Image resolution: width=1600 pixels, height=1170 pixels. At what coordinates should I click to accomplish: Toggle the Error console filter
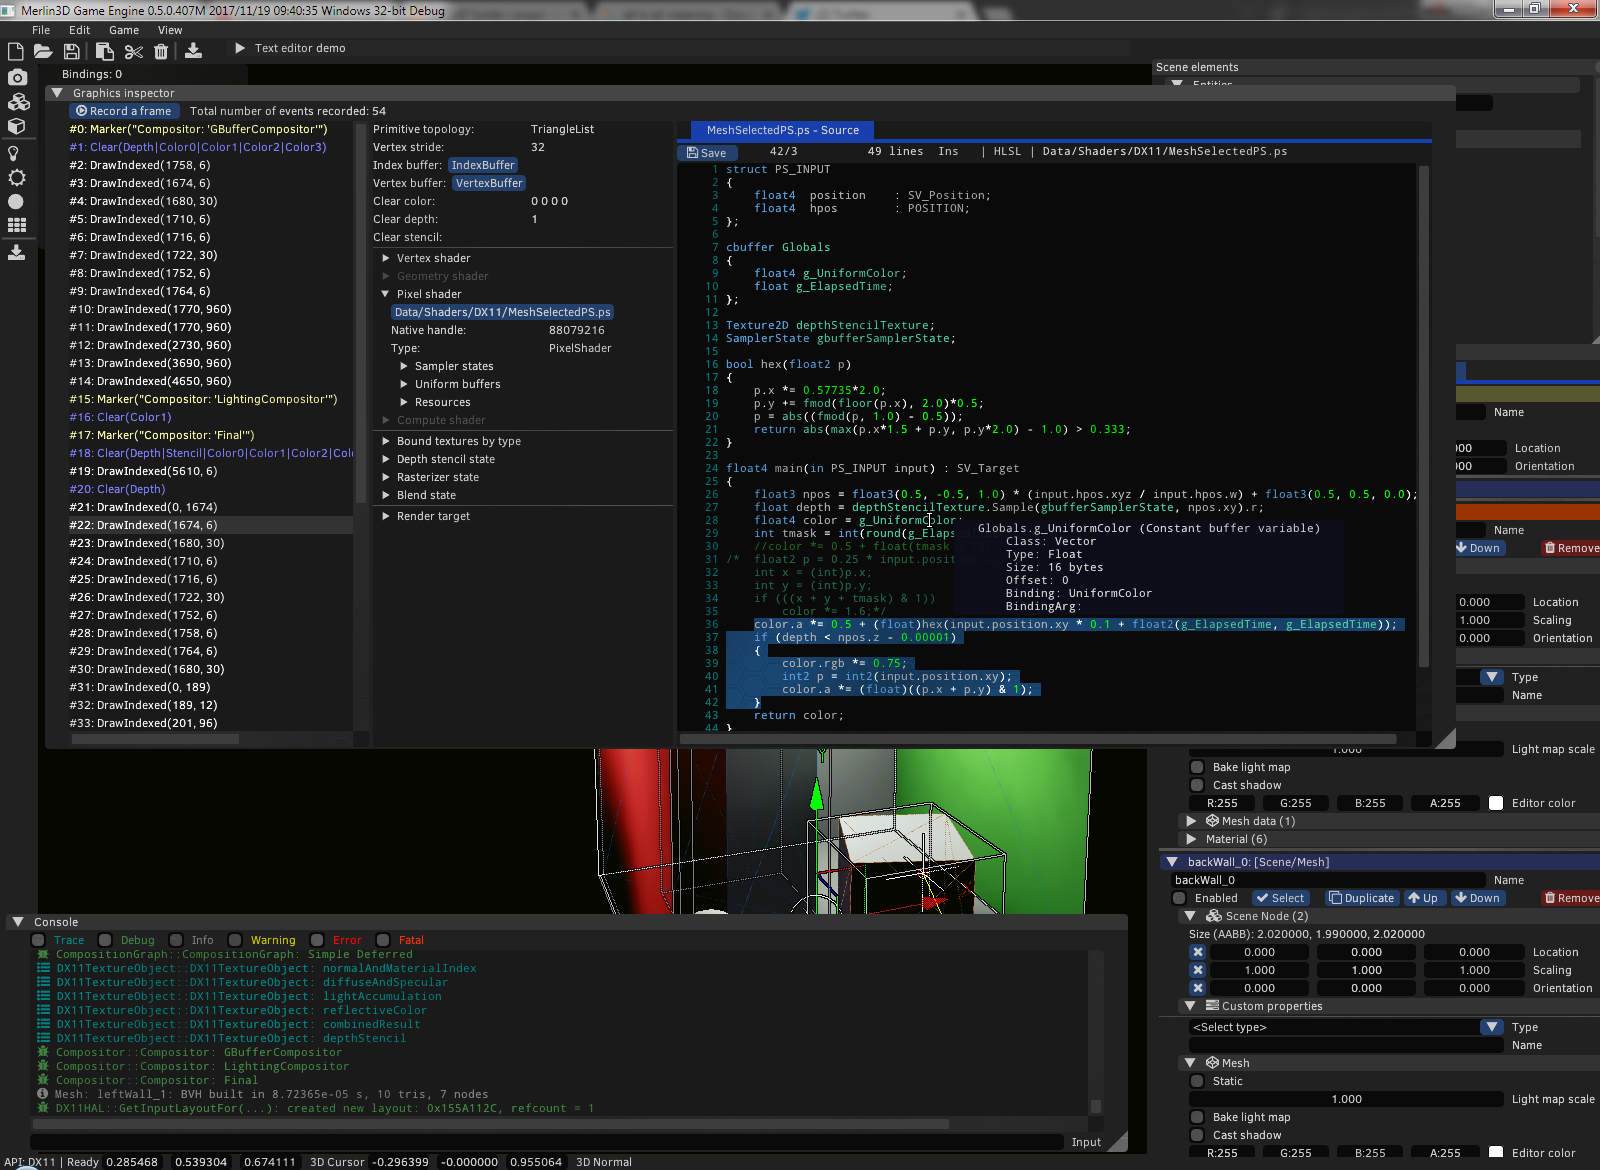tap(317, 940)
